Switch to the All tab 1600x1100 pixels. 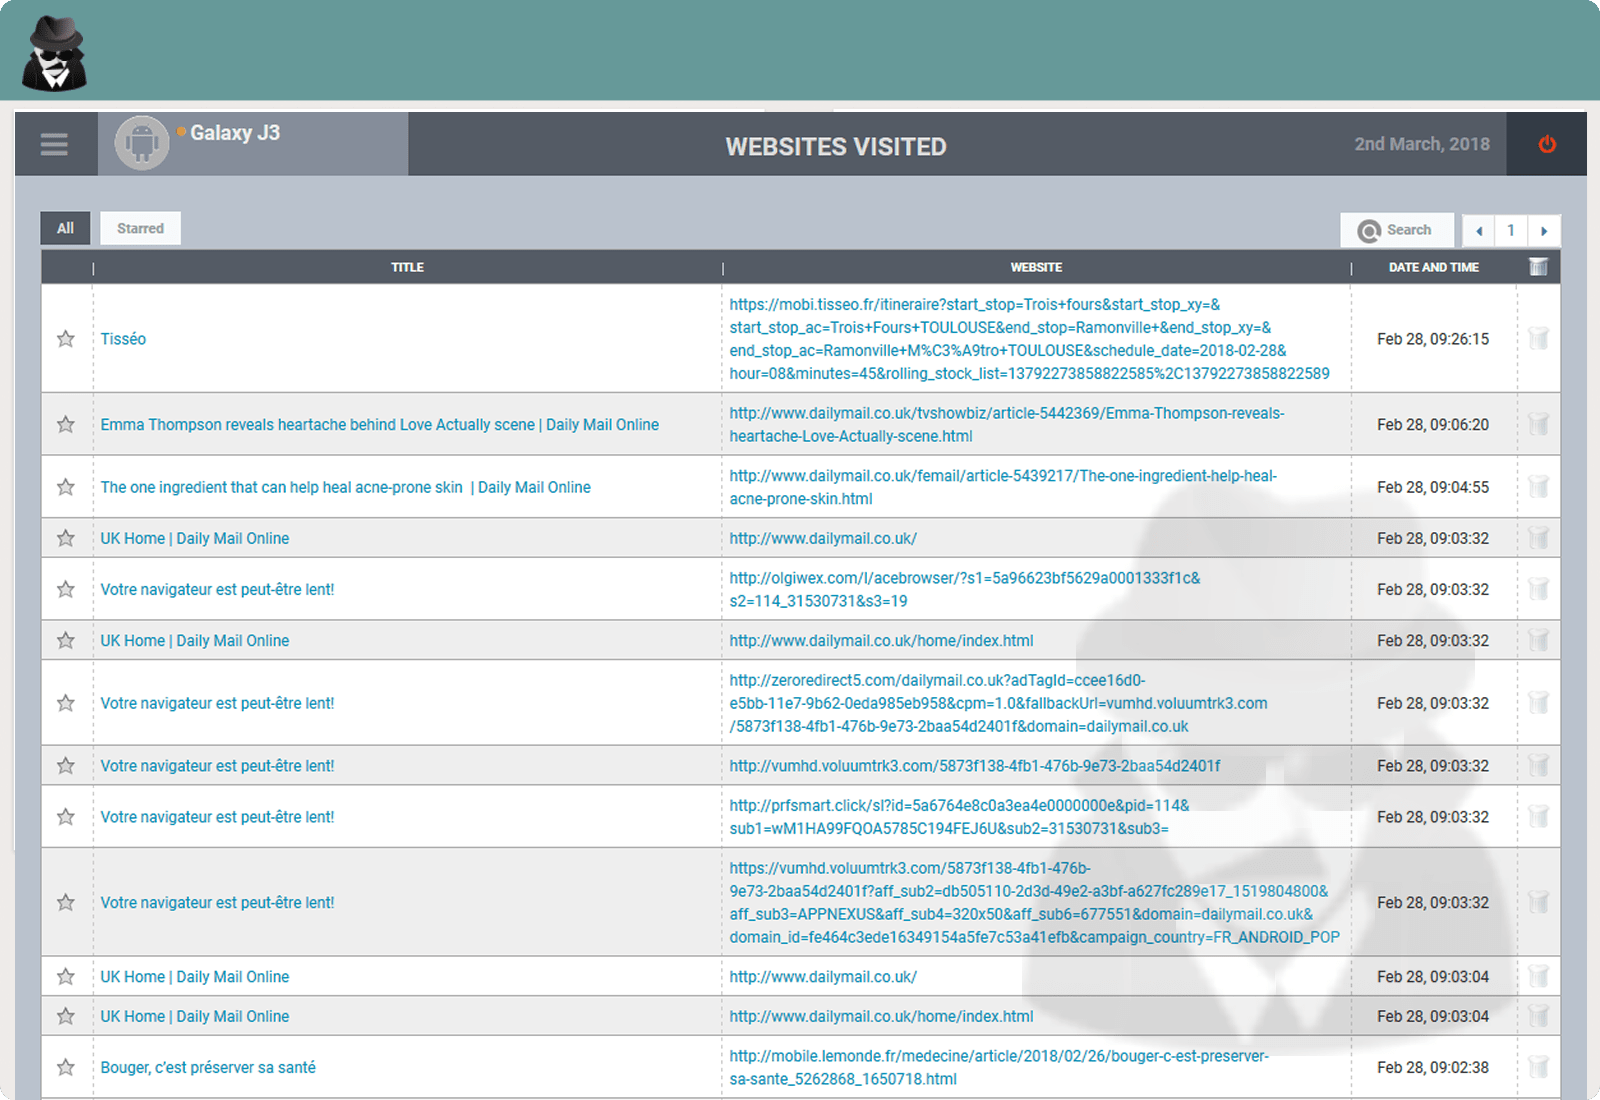click(65, 228)
